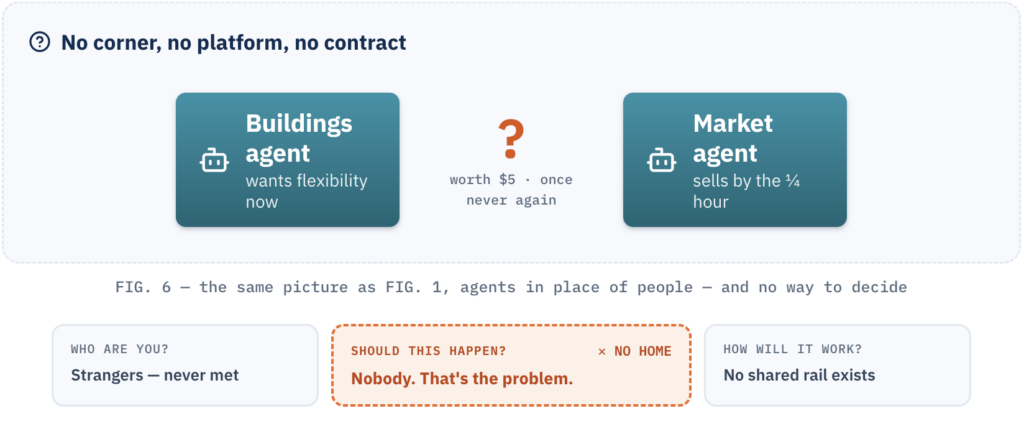This screenshot has height=434, width=1024.
Task: Click the 'Market agent' title text
Action: [733, 138]
